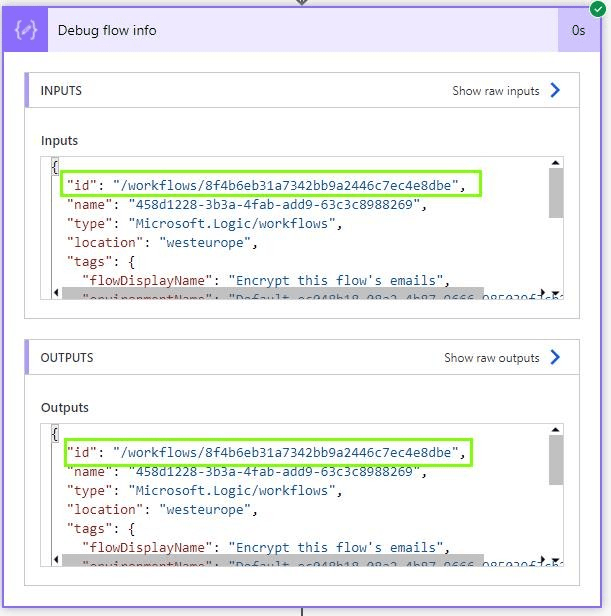Click the INPUTS section header

click(62, 91)
